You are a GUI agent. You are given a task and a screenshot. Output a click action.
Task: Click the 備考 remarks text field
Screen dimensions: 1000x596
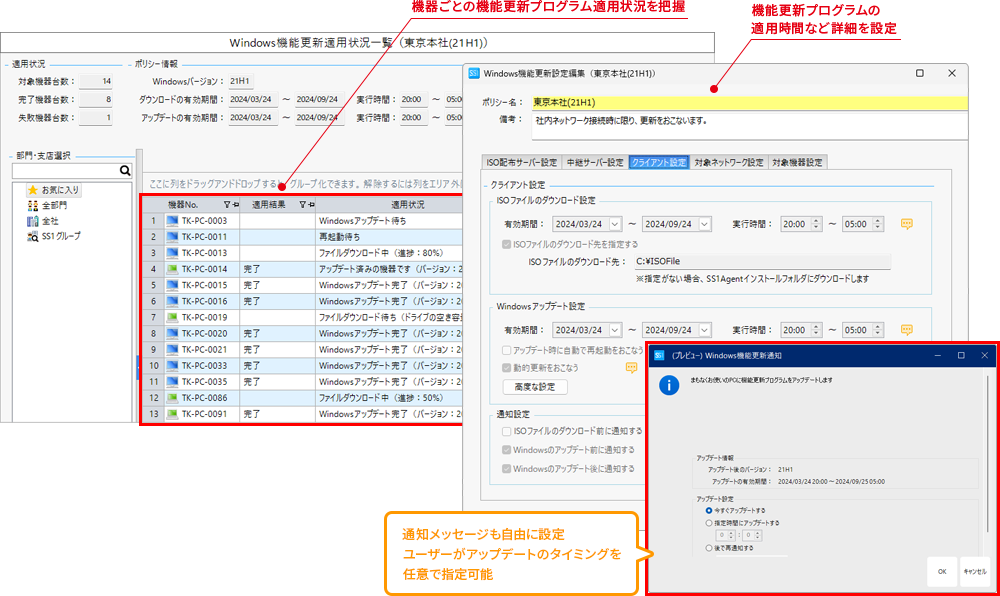pyautogui.click(x=749, y=126)
